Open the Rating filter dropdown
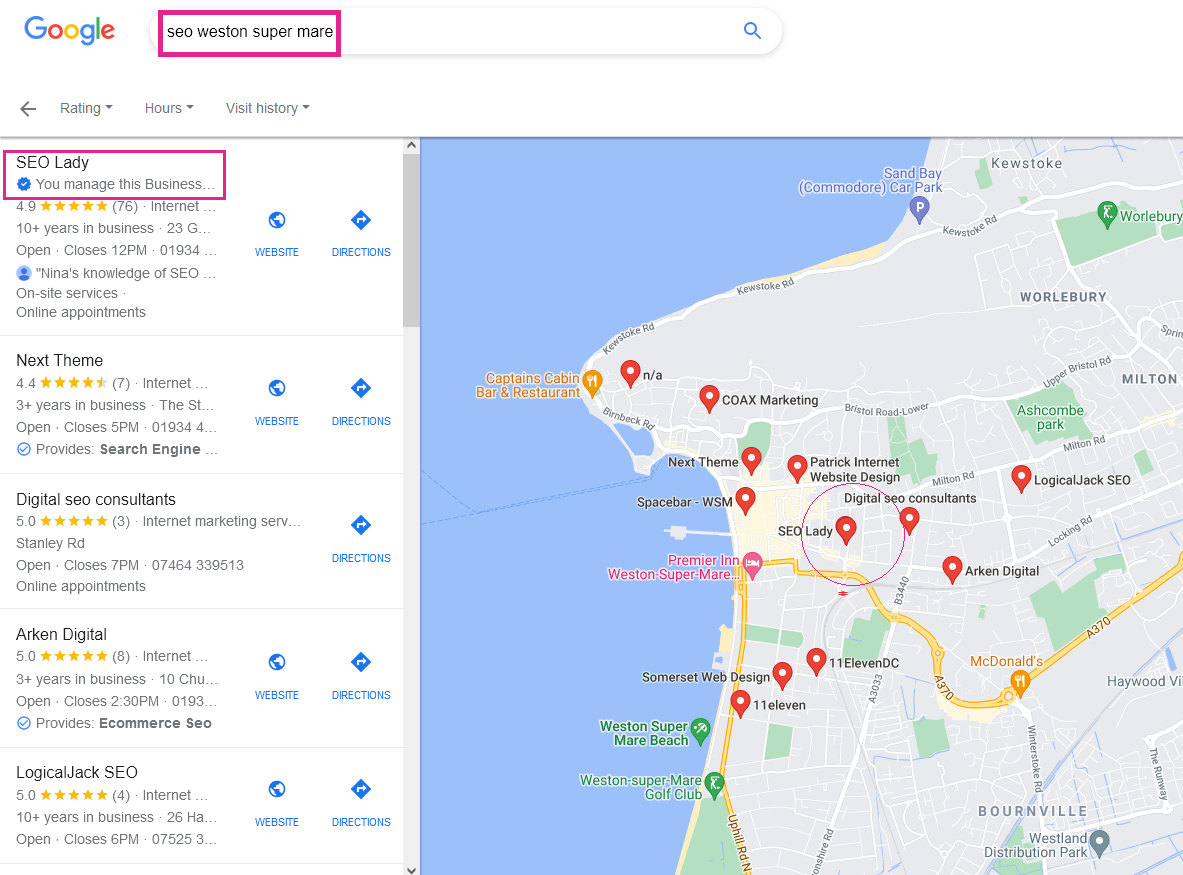Viewport: 1183px width, 875px height. coord(86,108)
